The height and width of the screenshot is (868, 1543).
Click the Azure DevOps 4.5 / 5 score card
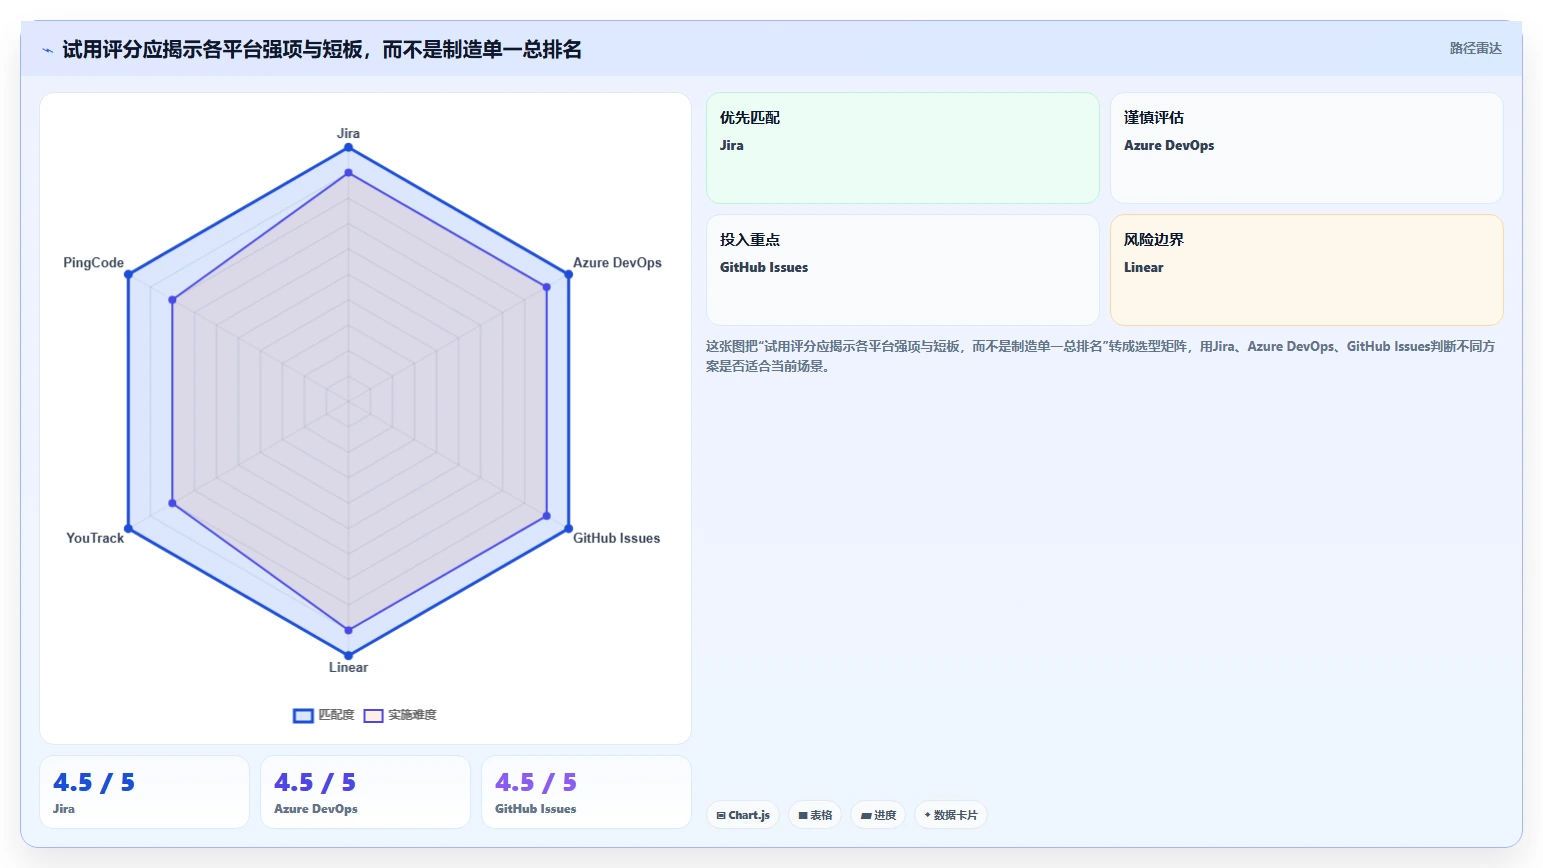pos(365,792)
